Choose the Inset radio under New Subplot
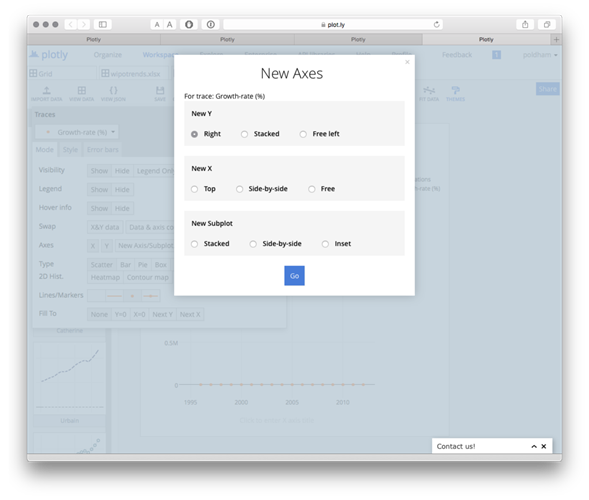Viewport: 589px width, 500px height. pyautogui.click(x=325, y=244)
